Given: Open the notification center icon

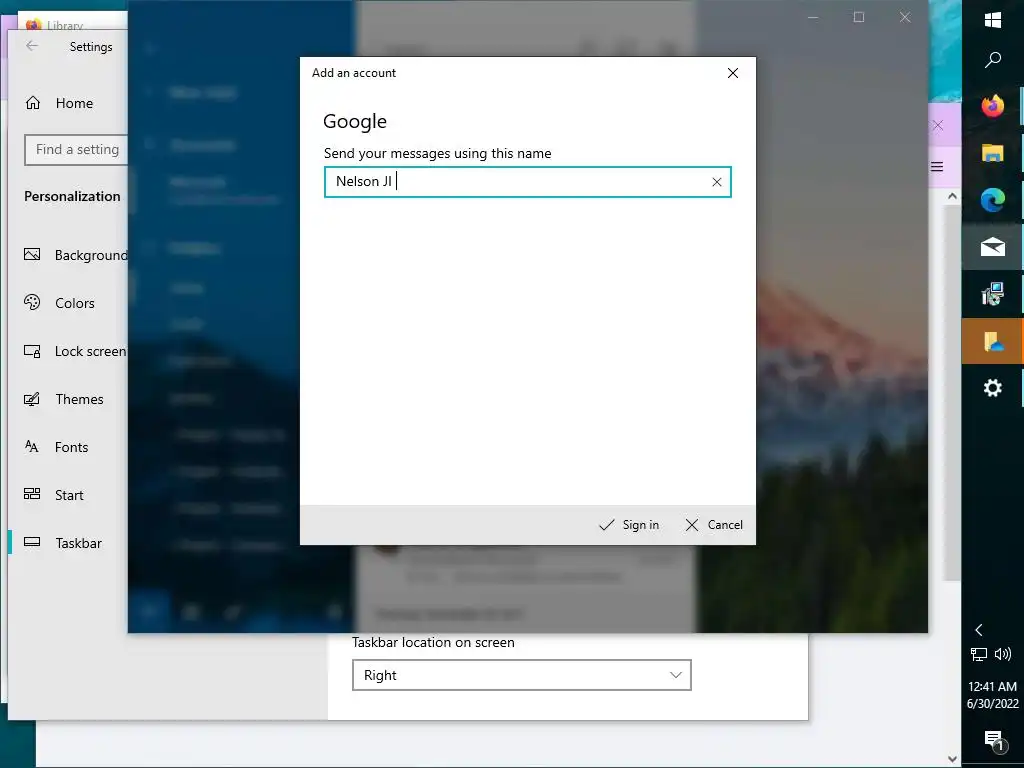Looking at the screenshot, I should tap(993, 740).
